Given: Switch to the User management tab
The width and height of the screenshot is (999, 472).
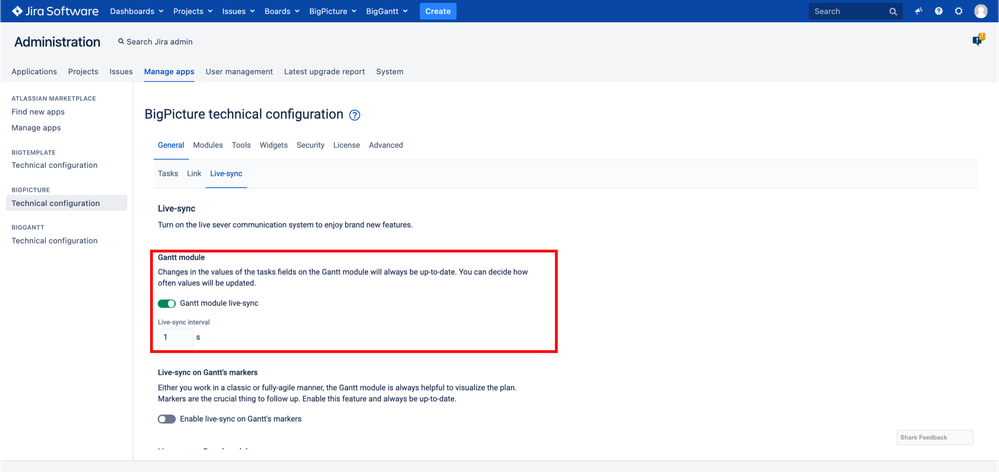Looking at the screenshot, I should [239, 71].
